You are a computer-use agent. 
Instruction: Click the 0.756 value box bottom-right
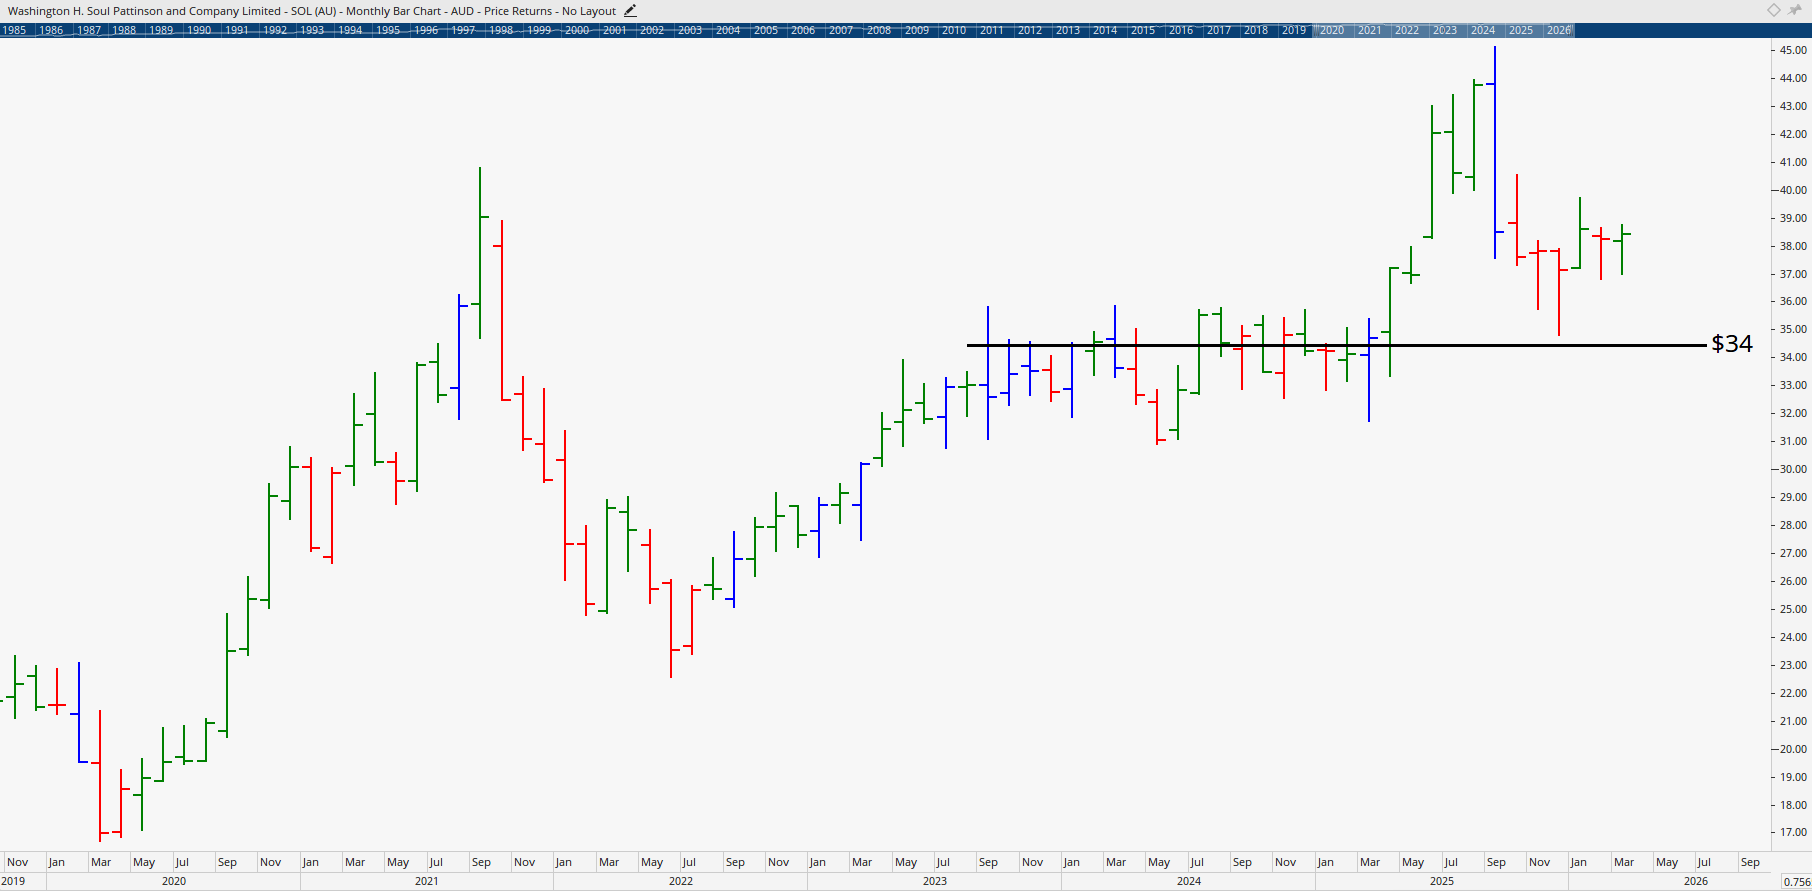click(1796, 882)
